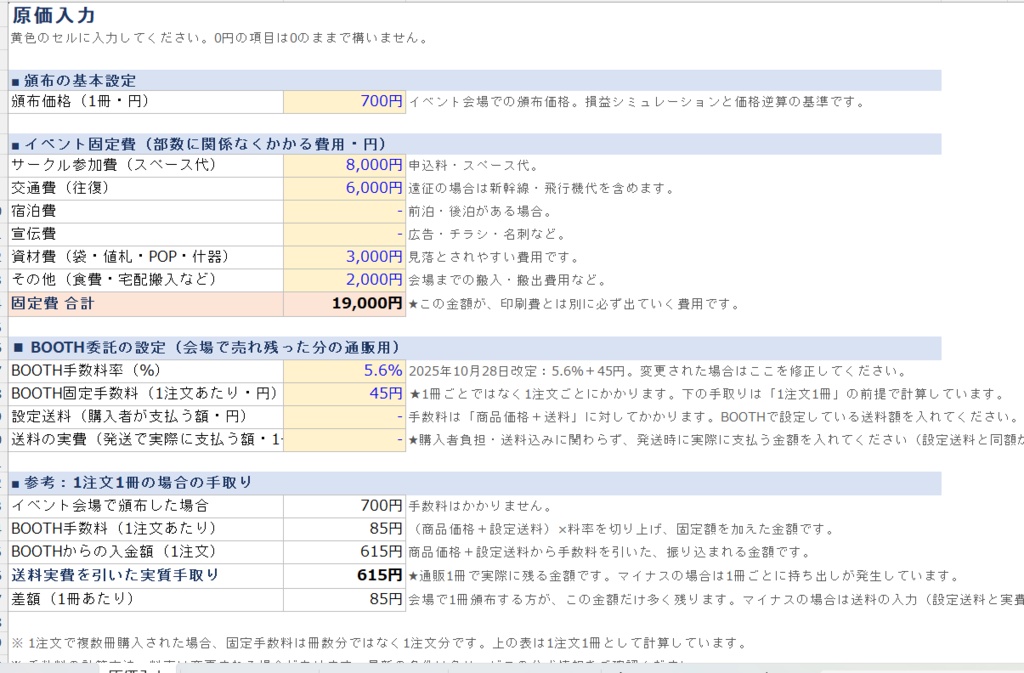1024x673 pixels.
Task: Click the 宿泊費 label cell
Action: pos(146,211)
